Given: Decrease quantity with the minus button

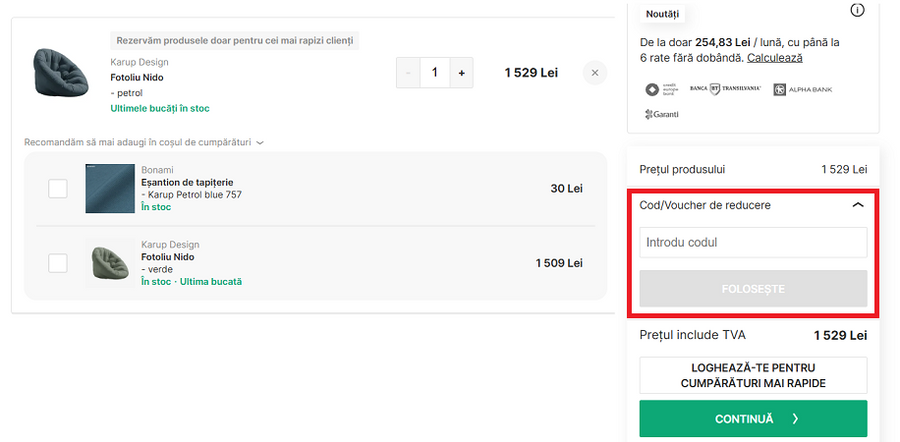Looking at the screenshot, I should point(409,73).
